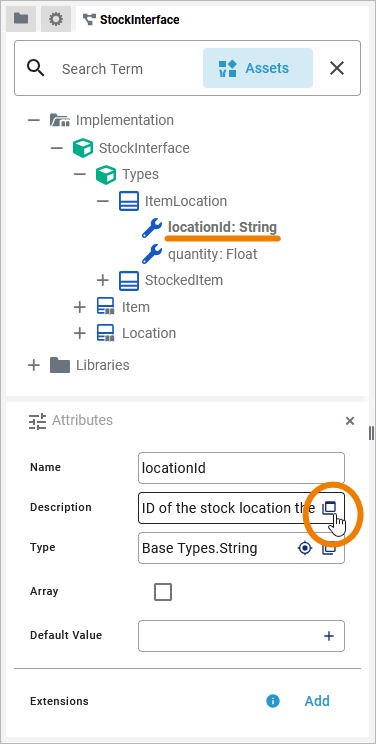Click the search magnifier icon
The width and height of the screenshot is (376, 744).
(x=36, y=68)
